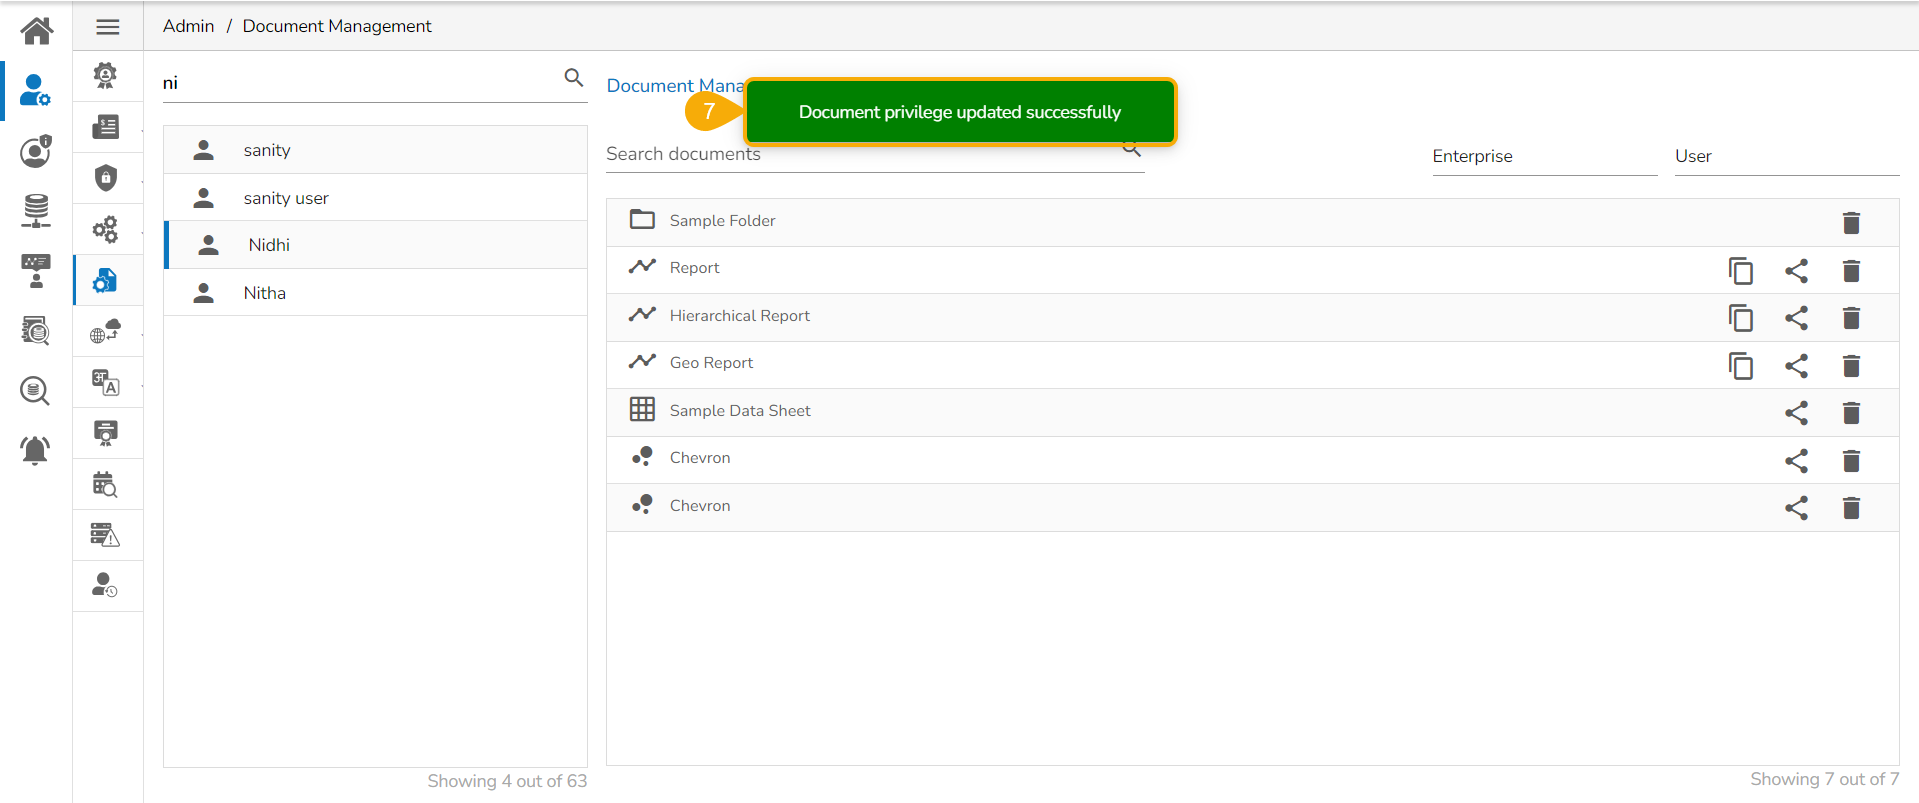
Task: Open the magnifier search sidebar icon
Action: point(35,390)
